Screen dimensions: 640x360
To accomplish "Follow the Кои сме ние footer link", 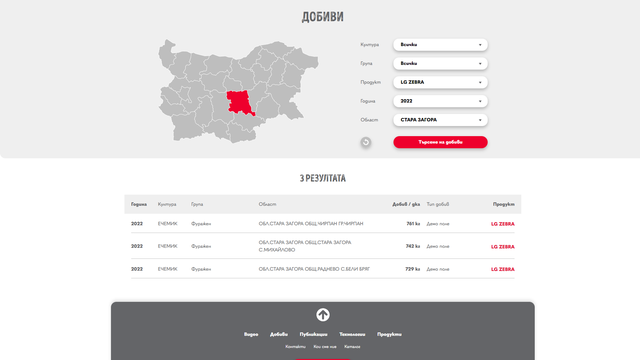I will click(325, 347).
